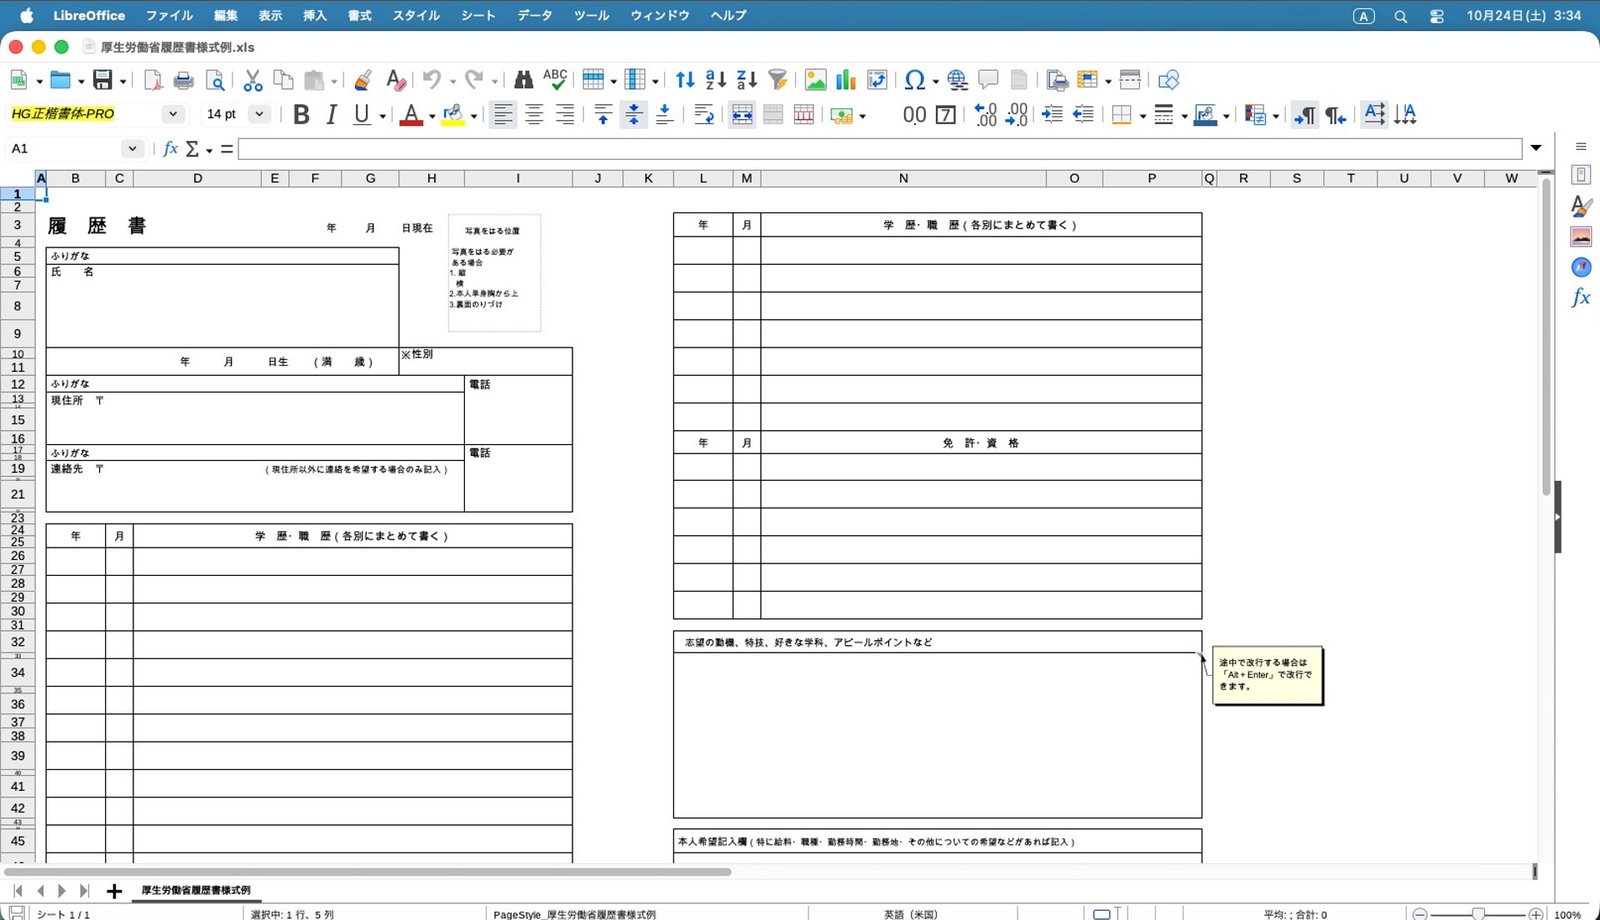Open the sidebar Navigator compass icon
This screenshot has width=1600, height=920.
point(1581,267)
